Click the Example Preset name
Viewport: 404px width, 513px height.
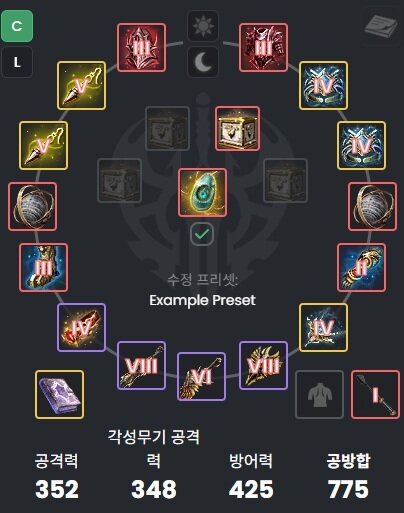tap(202, 300)
